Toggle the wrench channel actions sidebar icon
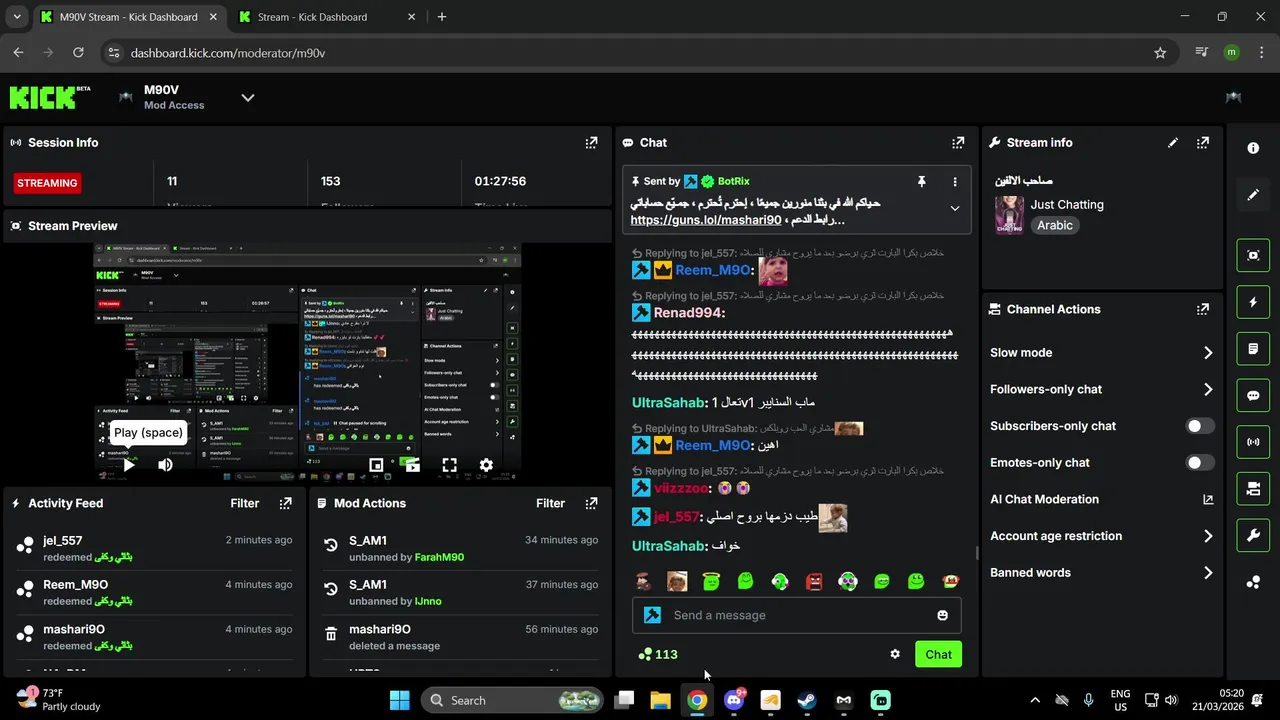Screen dimensions: 1280x720 1253,536
